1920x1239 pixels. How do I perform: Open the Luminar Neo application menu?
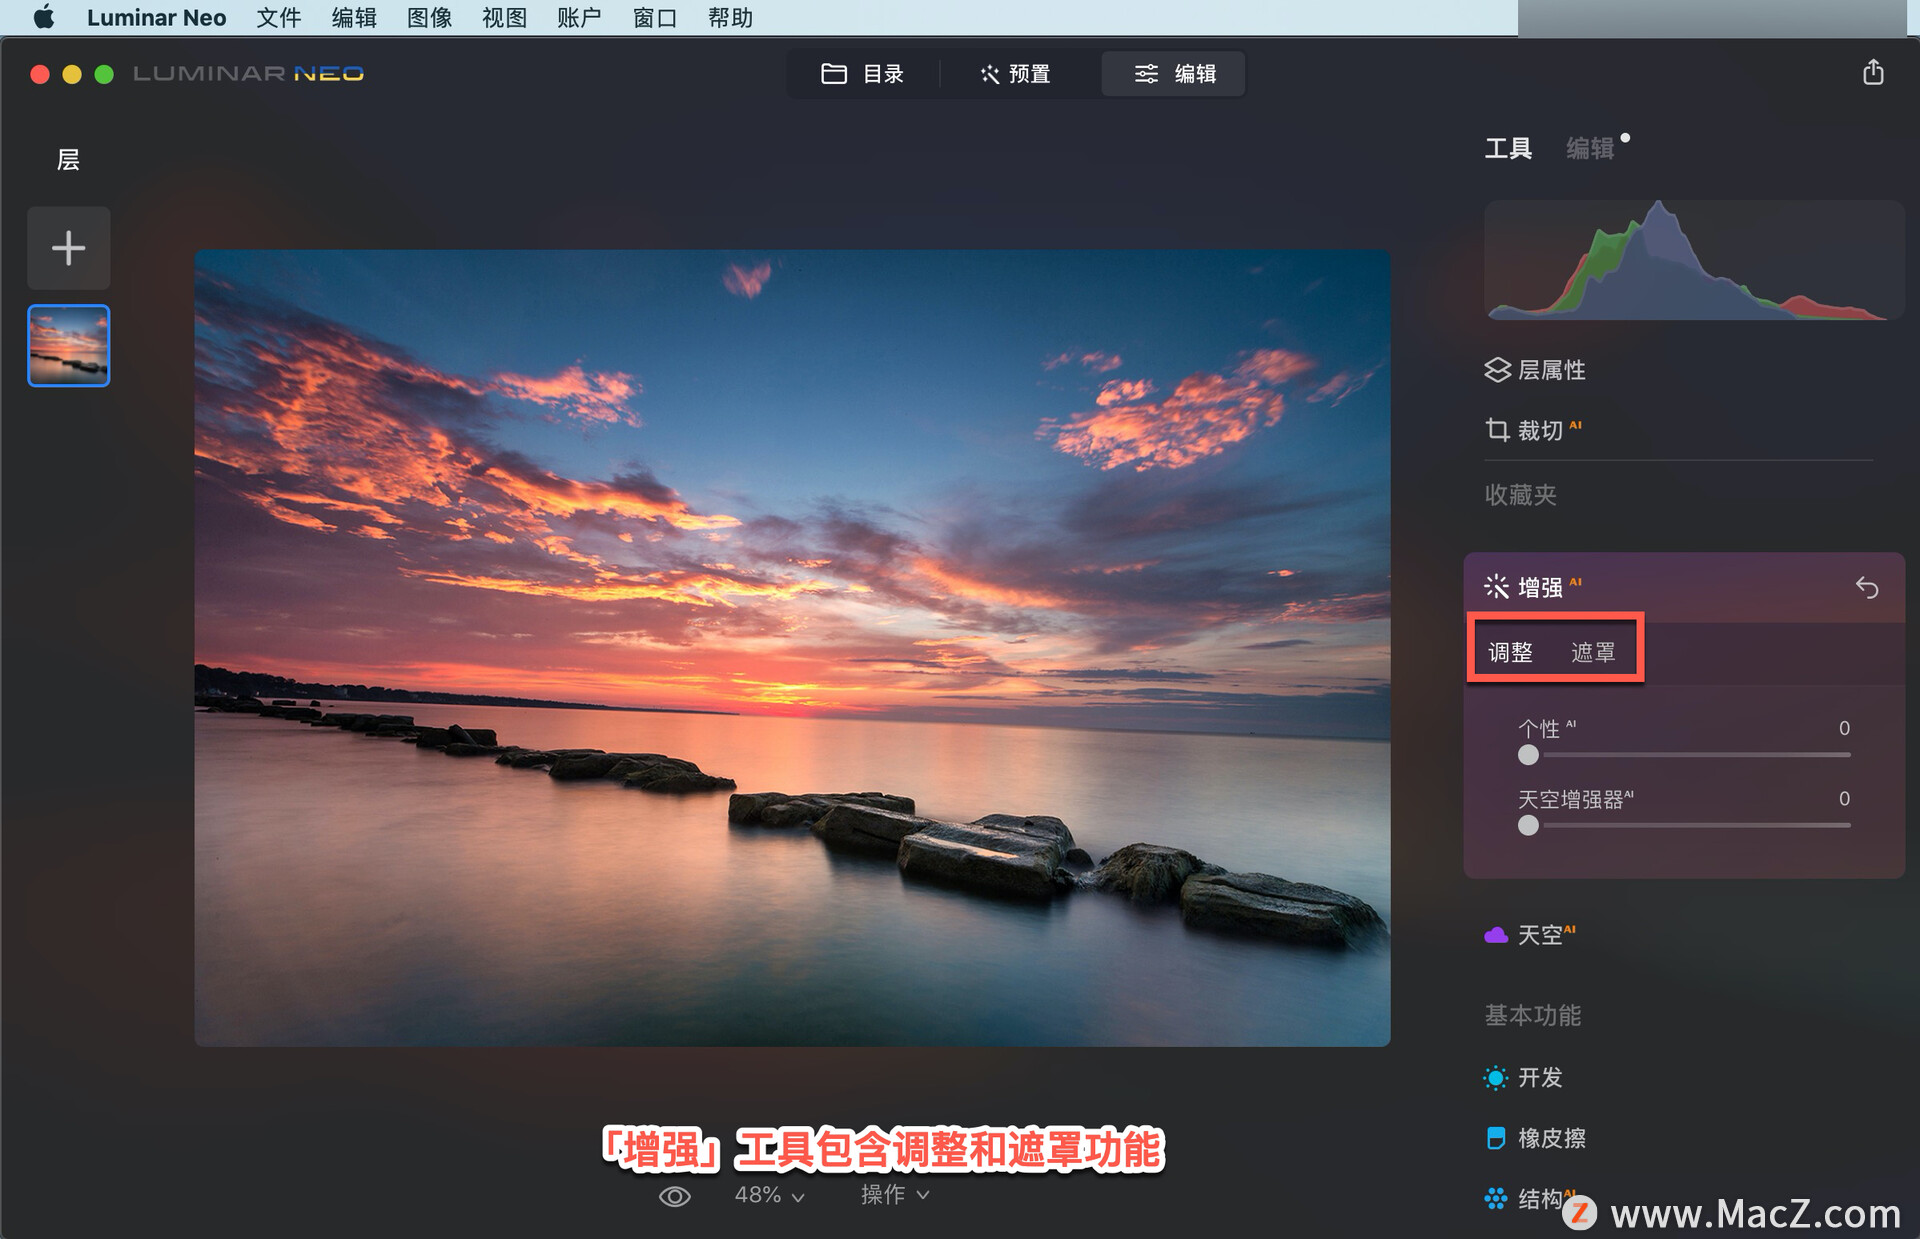click(x=156, y=17)
